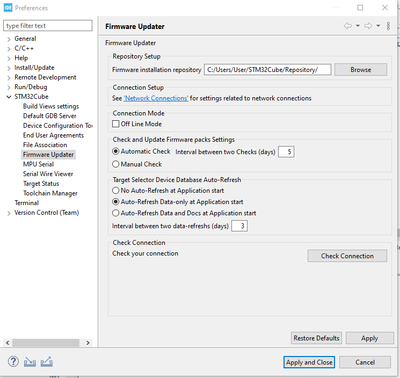The height and width of the screenshot is (378, 400).
Task: Open the Serial Wire Viewer page
Action: coord(48,174)
